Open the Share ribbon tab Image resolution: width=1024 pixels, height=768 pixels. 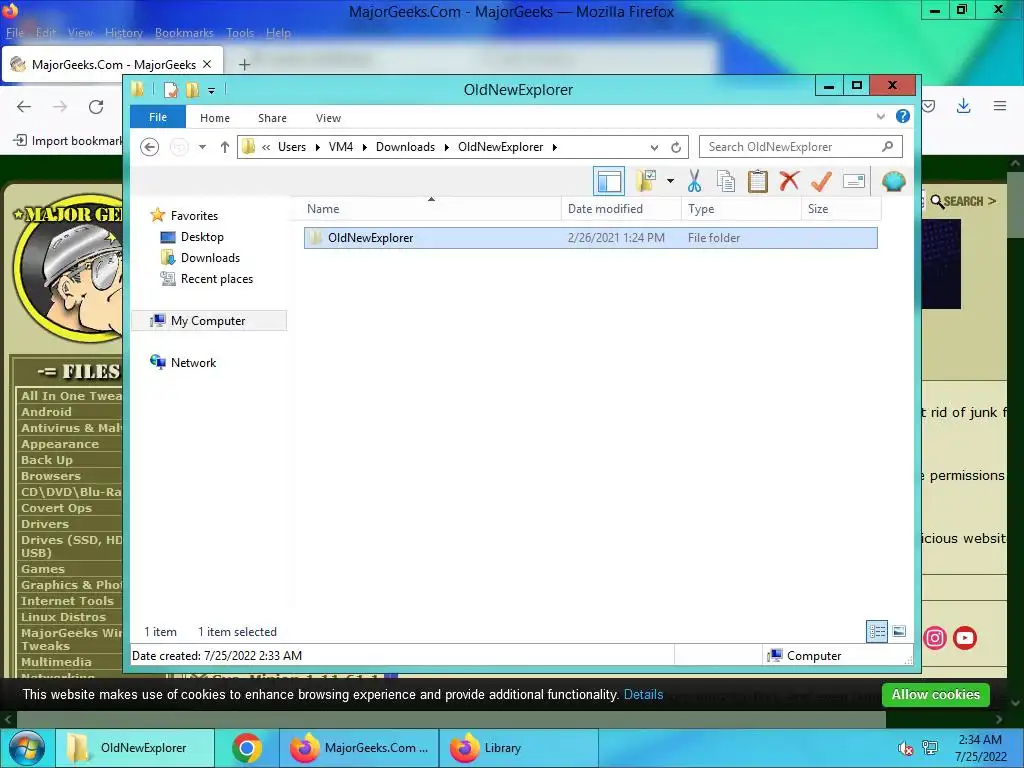click(272, 118)
